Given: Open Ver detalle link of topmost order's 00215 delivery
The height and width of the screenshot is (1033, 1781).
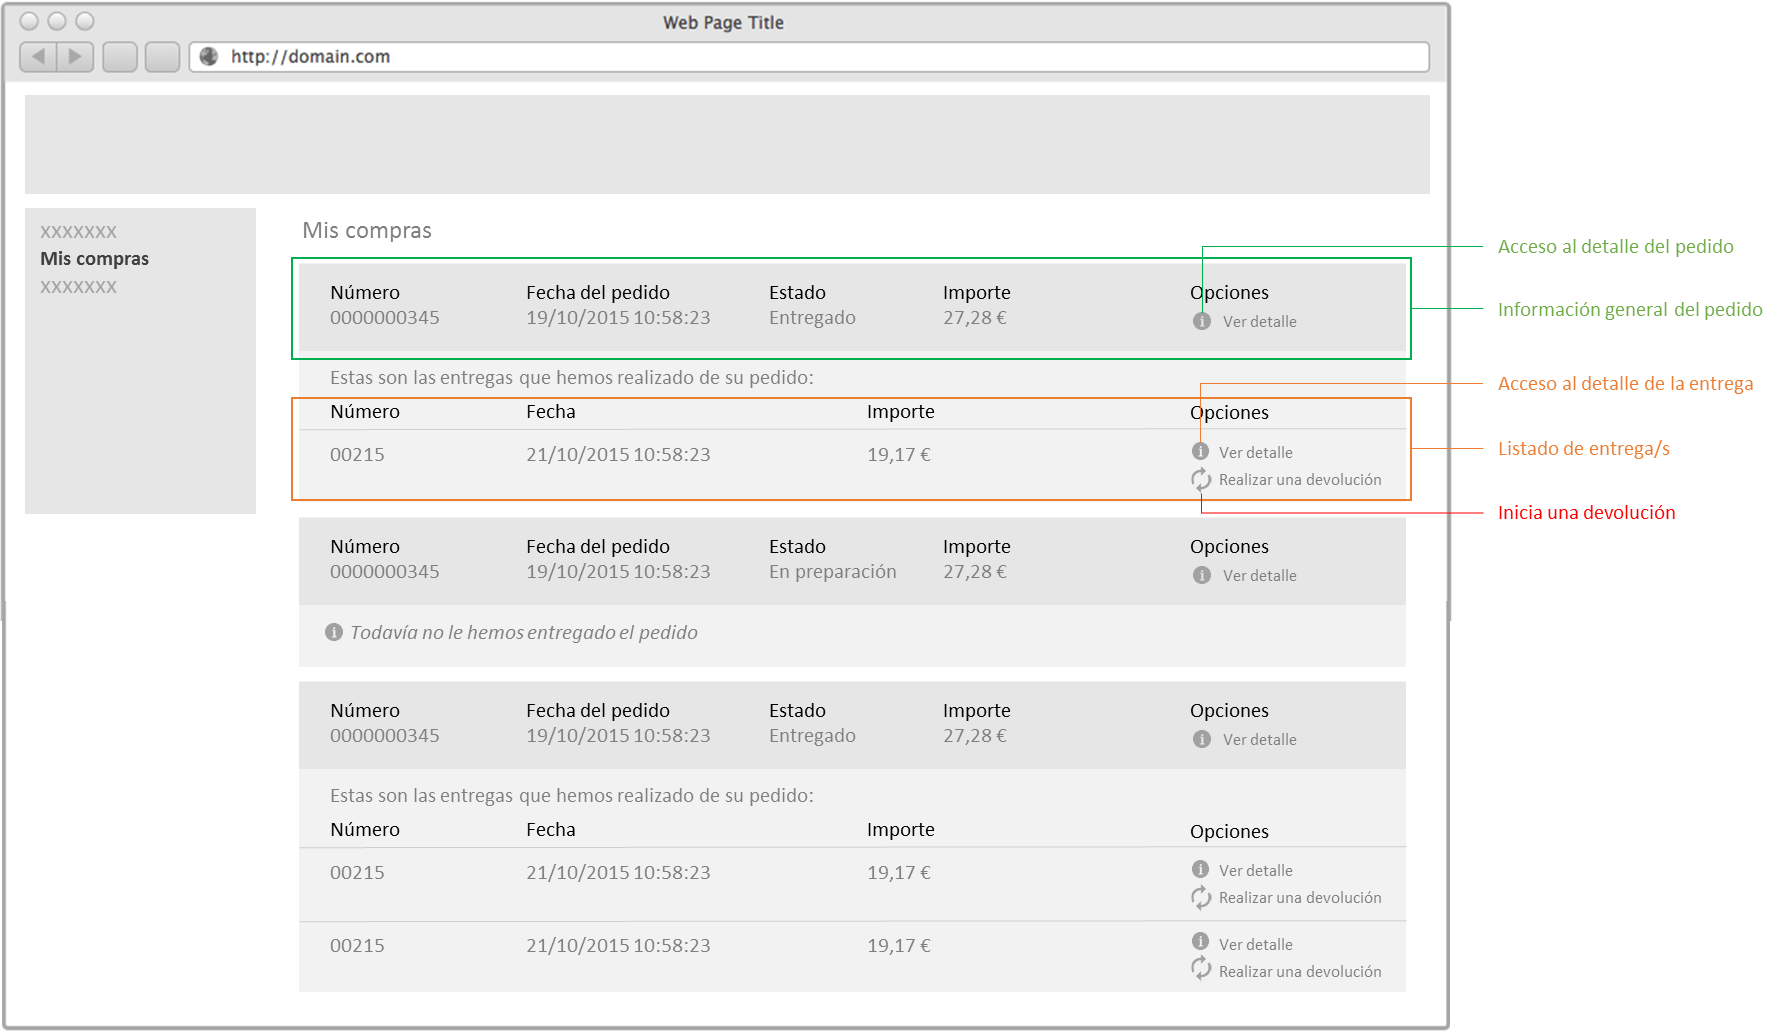Looking at the screenshot, I should (x=1255, y=453).
